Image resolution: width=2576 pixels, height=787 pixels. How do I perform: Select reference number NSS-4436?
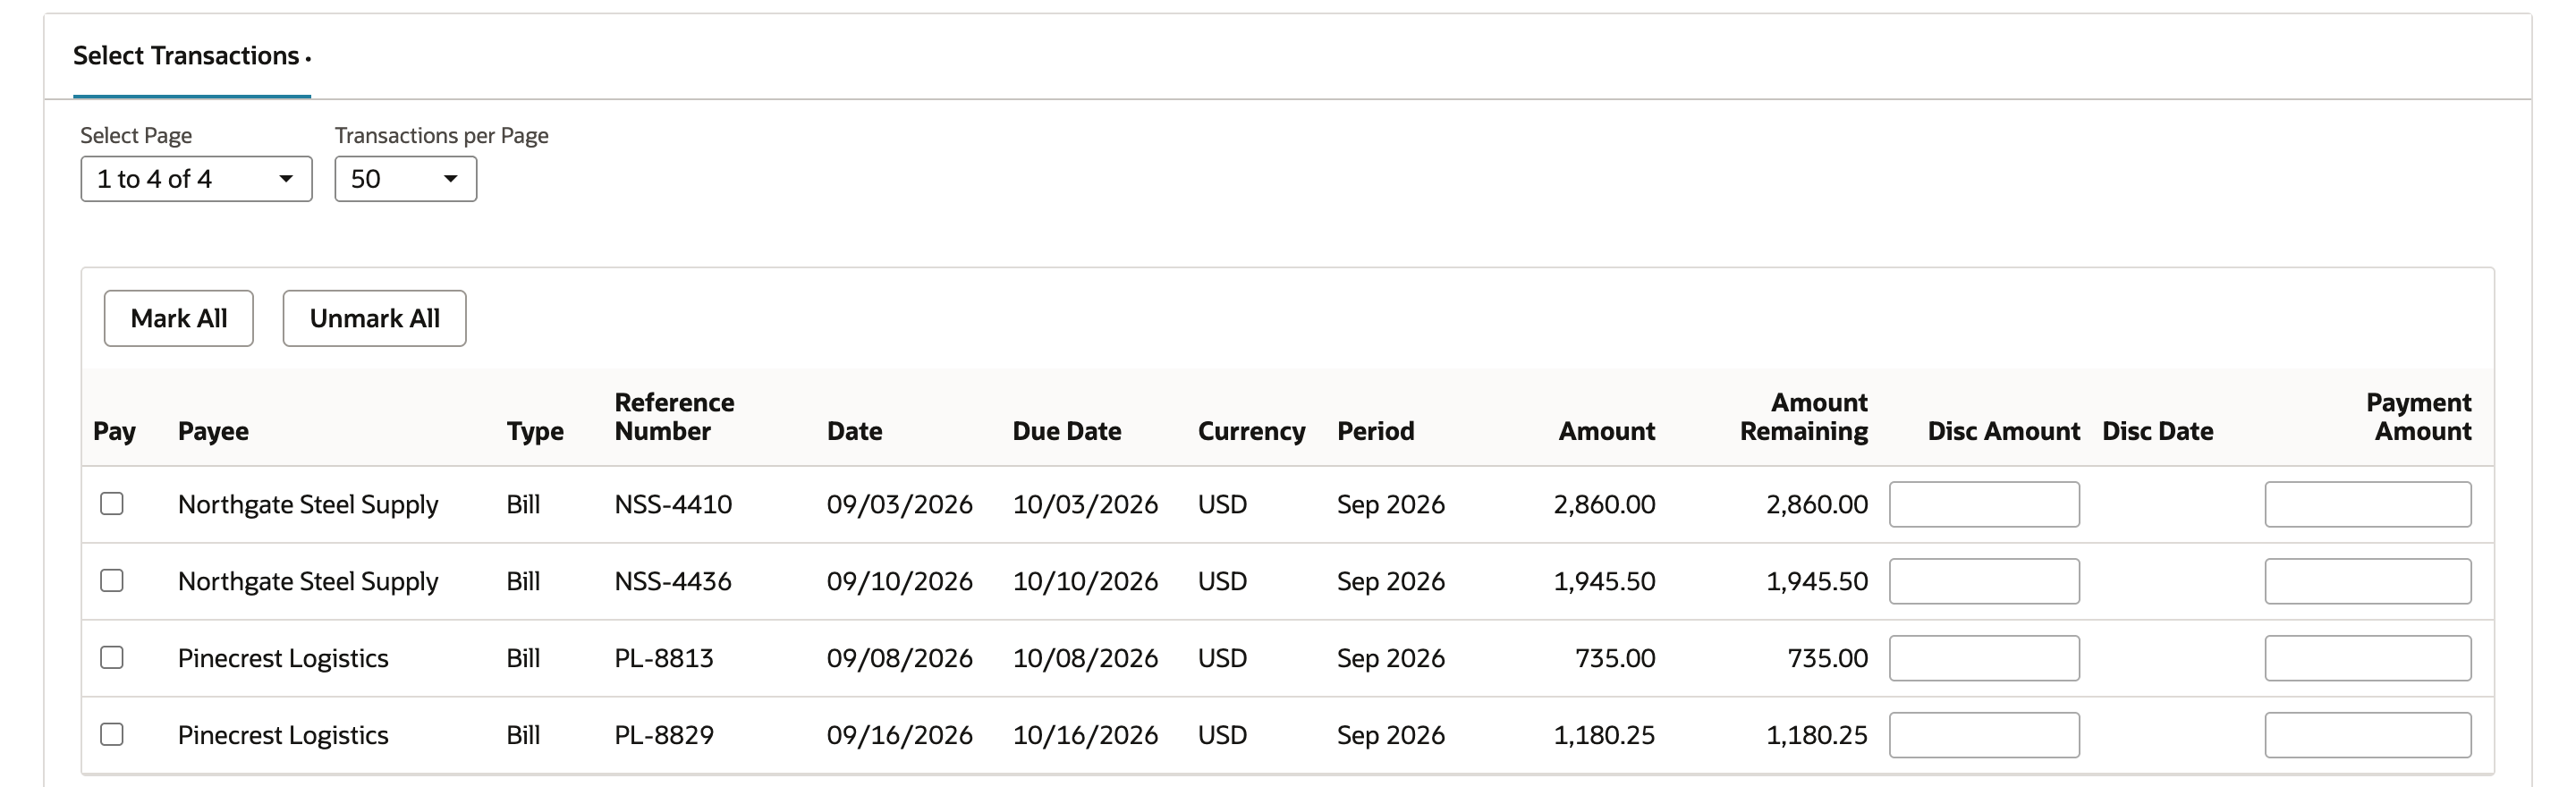(x=673, y=581)
